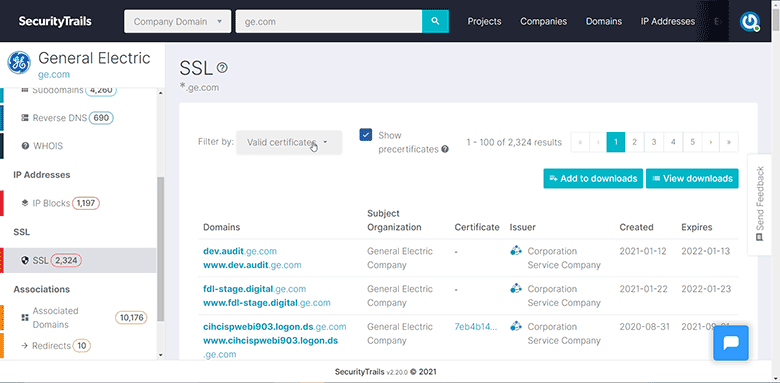The image size is (780, 383).
Task: Click the Certificate column header
Action: (477, 227)
